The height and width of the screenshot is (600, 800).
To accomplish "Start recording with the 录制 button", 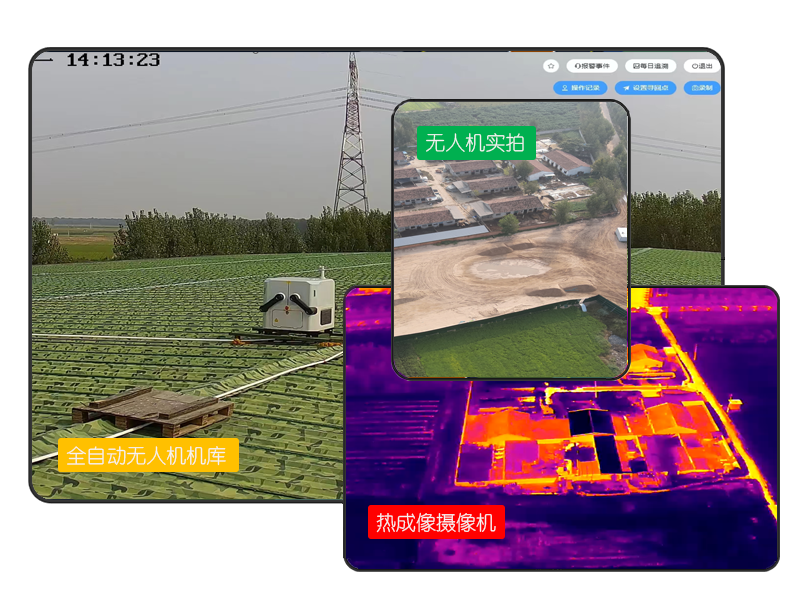I will (x=702, y=88).
